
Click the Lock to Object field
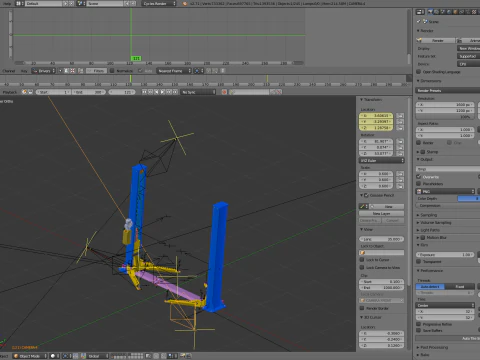pyautogui.click(x=382, y=253)
